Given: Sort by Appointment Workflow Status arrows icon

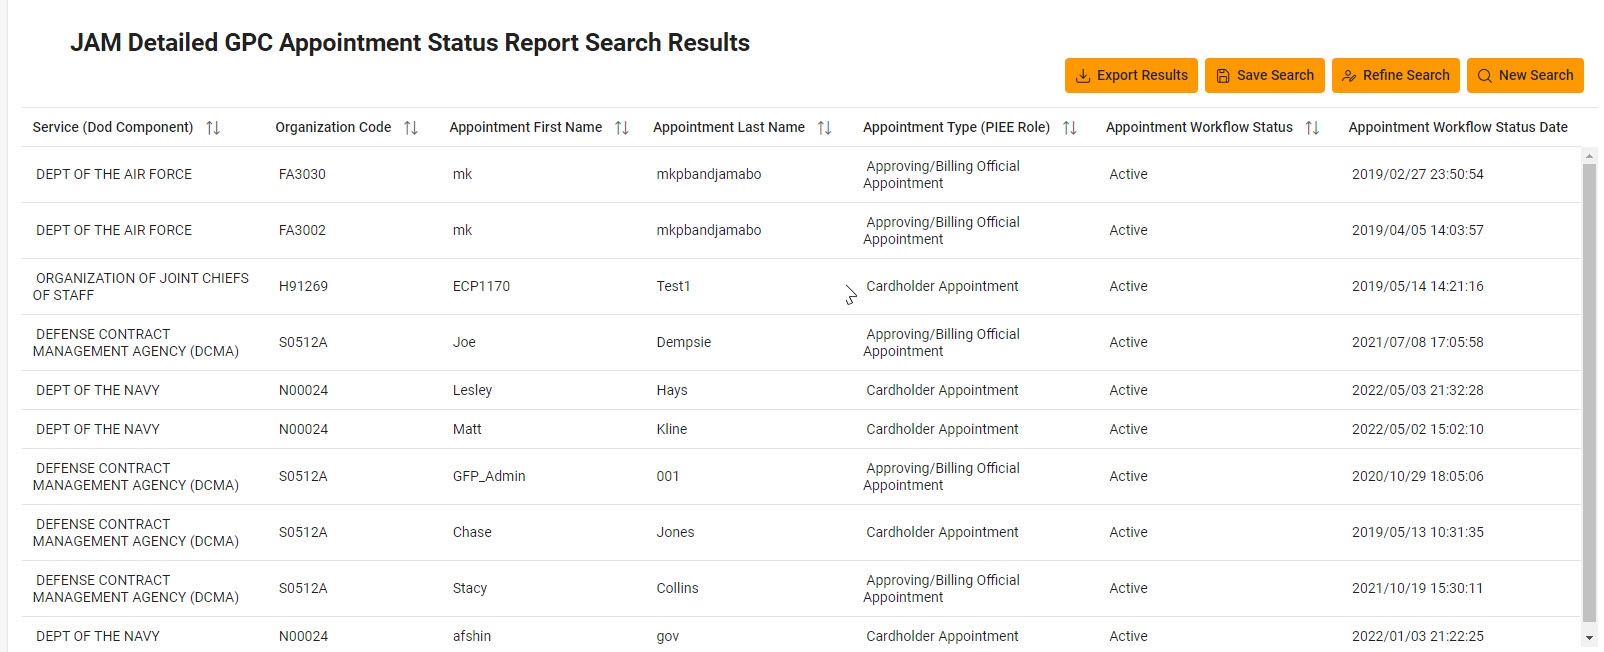Looking at the screenshot, I should (x=1313, y=128).
